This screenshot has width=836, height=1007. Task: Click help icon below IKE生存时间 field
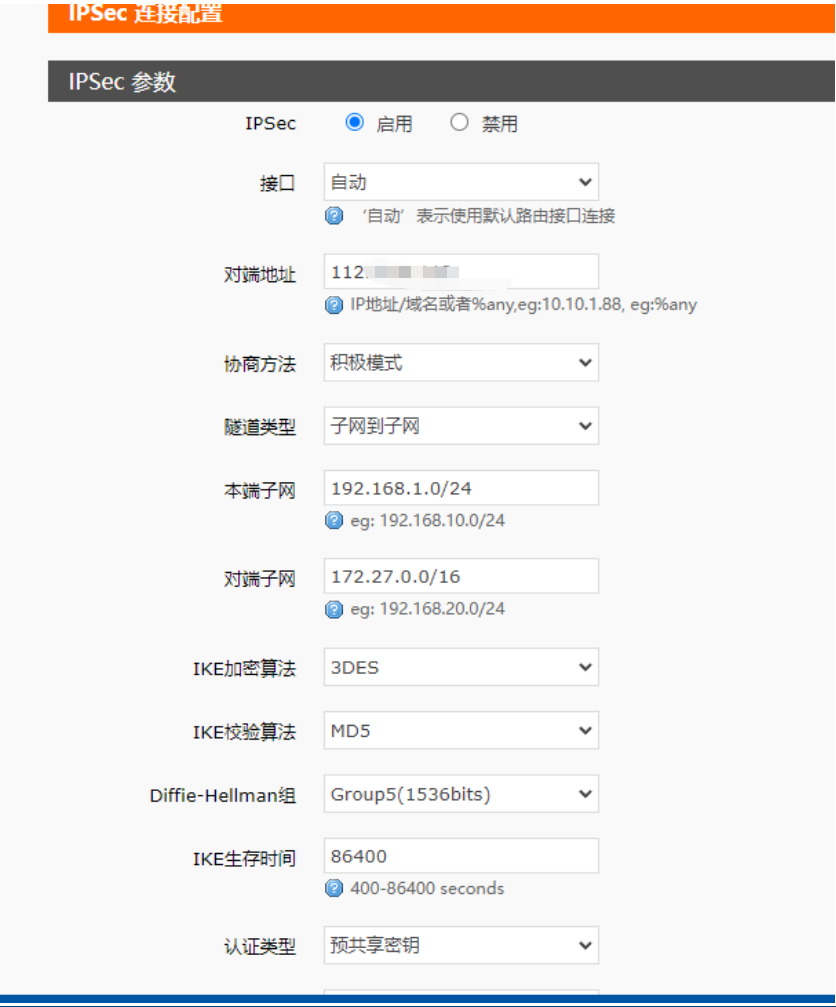[x=334, y=888]
